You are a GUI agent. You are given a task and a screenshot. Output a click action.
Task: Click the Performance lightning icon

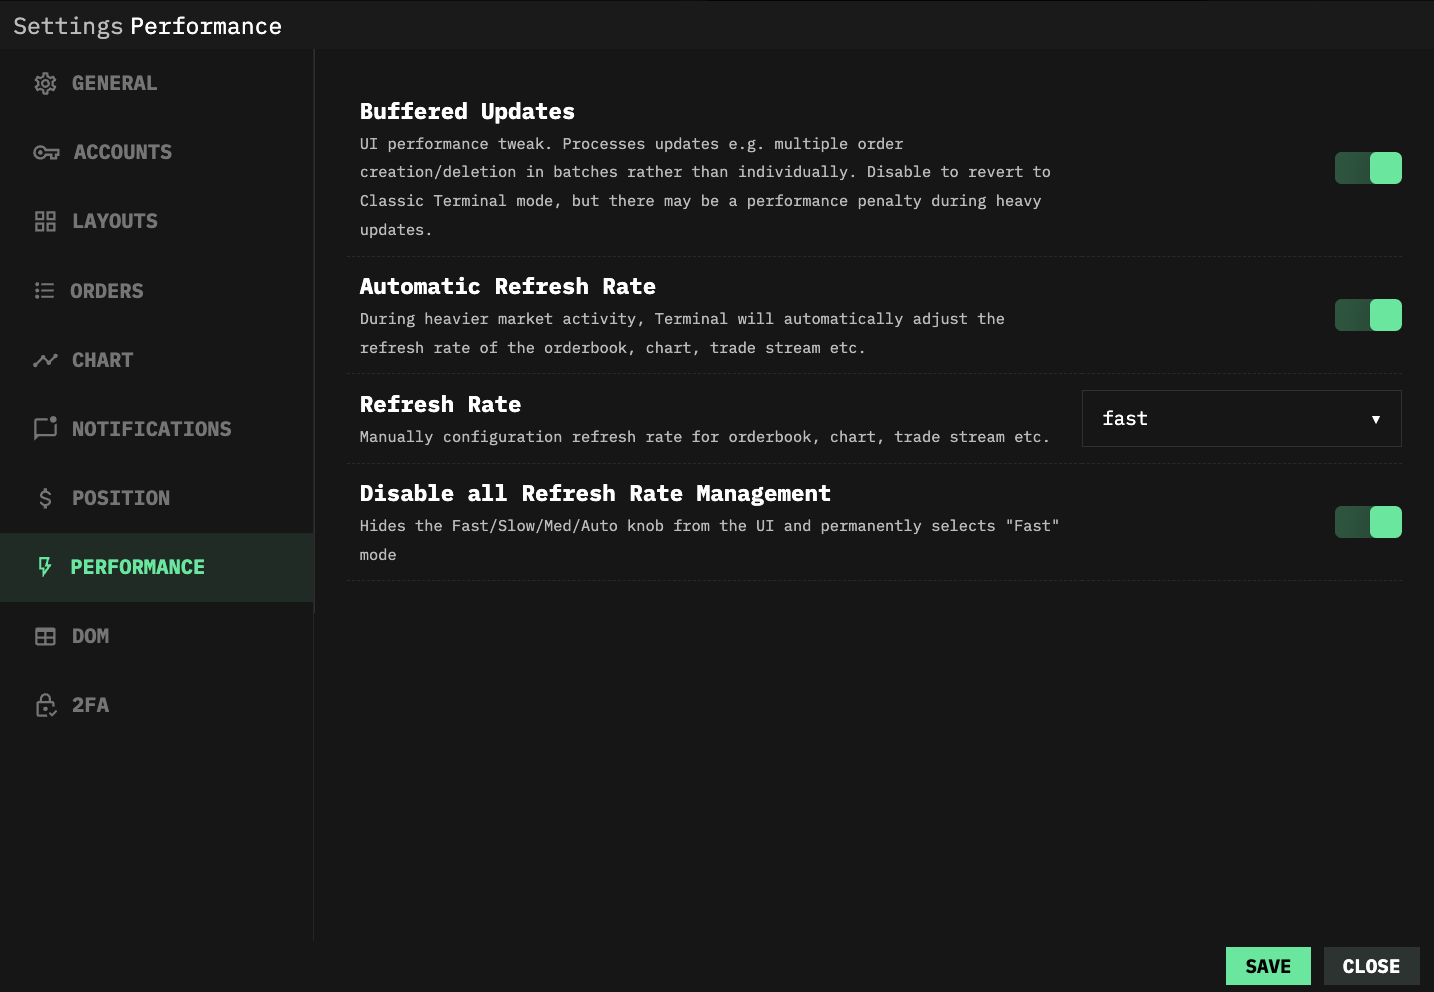(x=45, y=567)
